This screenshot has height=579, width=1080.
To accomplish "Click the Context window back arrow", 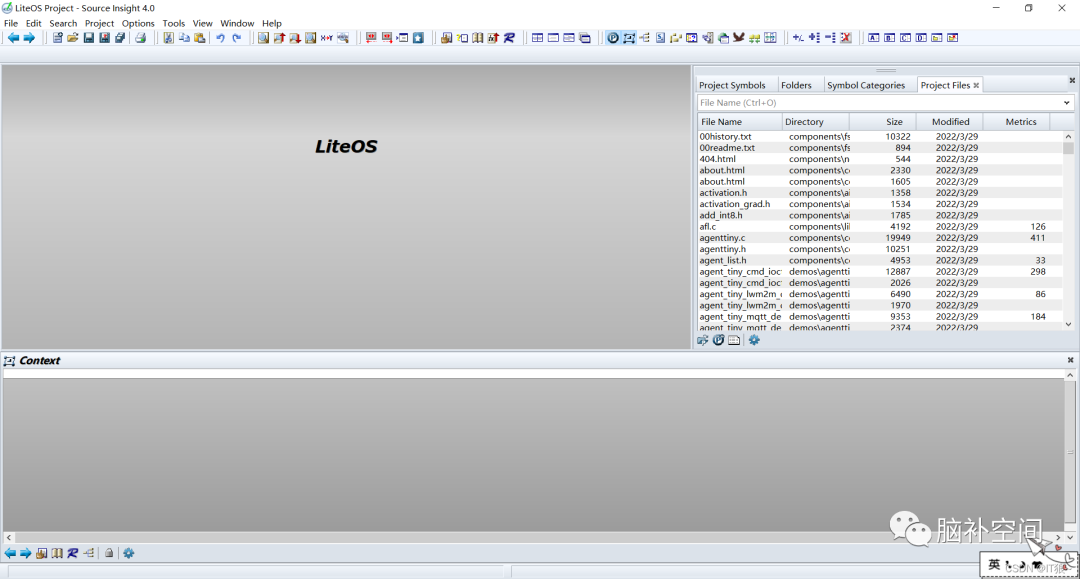I will pos(10,553).
